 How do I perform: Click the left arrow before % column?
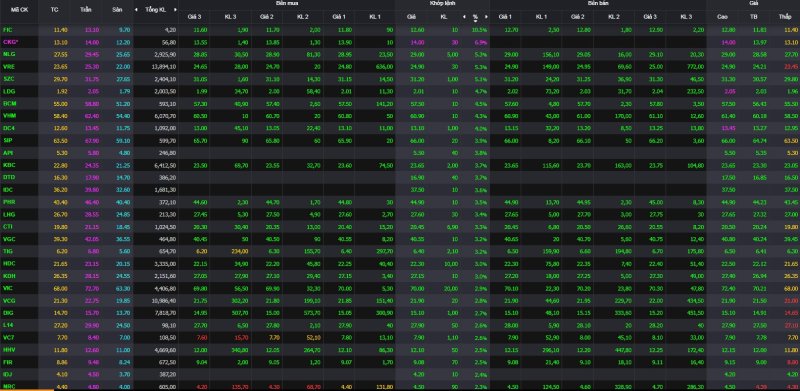coord(464,16)
